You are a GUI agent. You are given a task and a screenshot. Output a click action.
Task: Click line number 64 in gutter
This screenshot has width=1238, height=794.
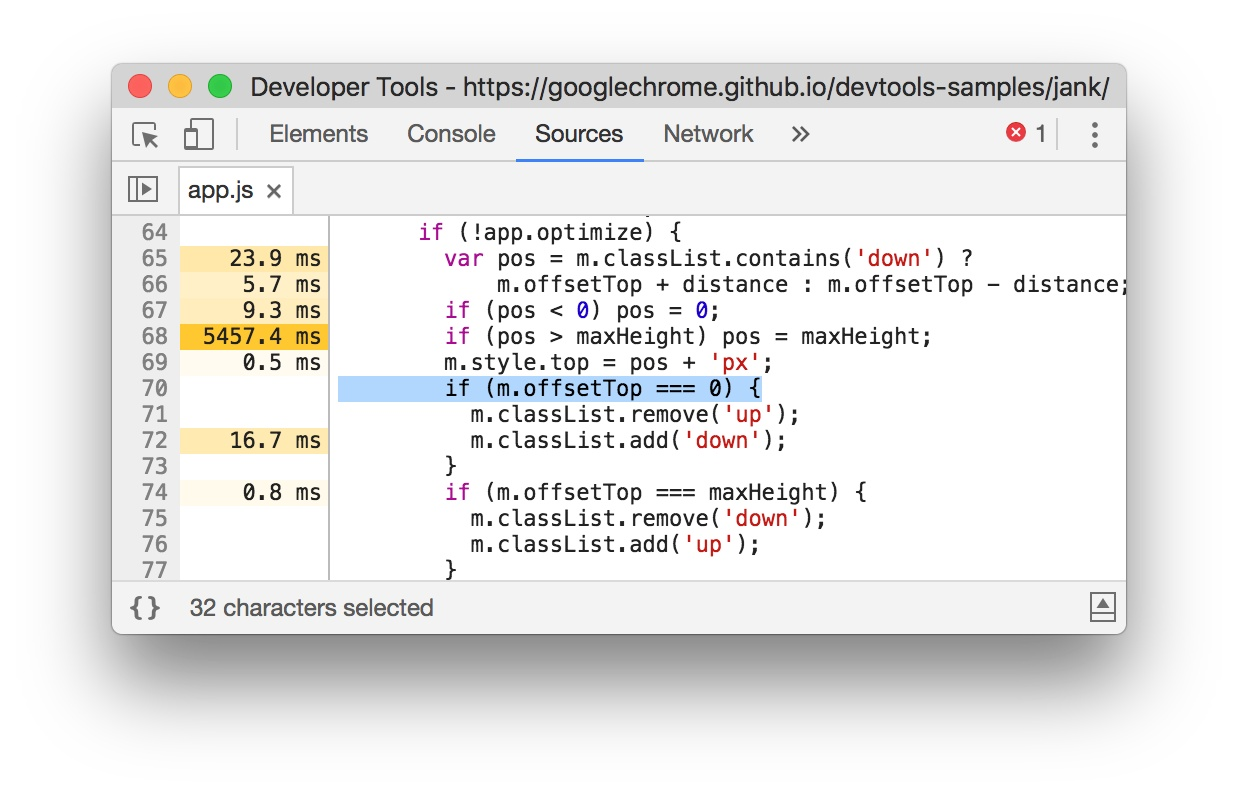pos(154,232)
